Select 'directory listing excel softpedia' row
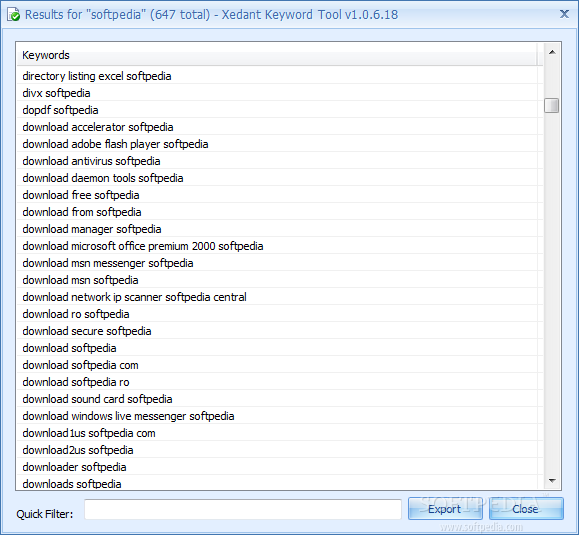The height and width of the screenshot is (535, 579). tap(280, 76)
